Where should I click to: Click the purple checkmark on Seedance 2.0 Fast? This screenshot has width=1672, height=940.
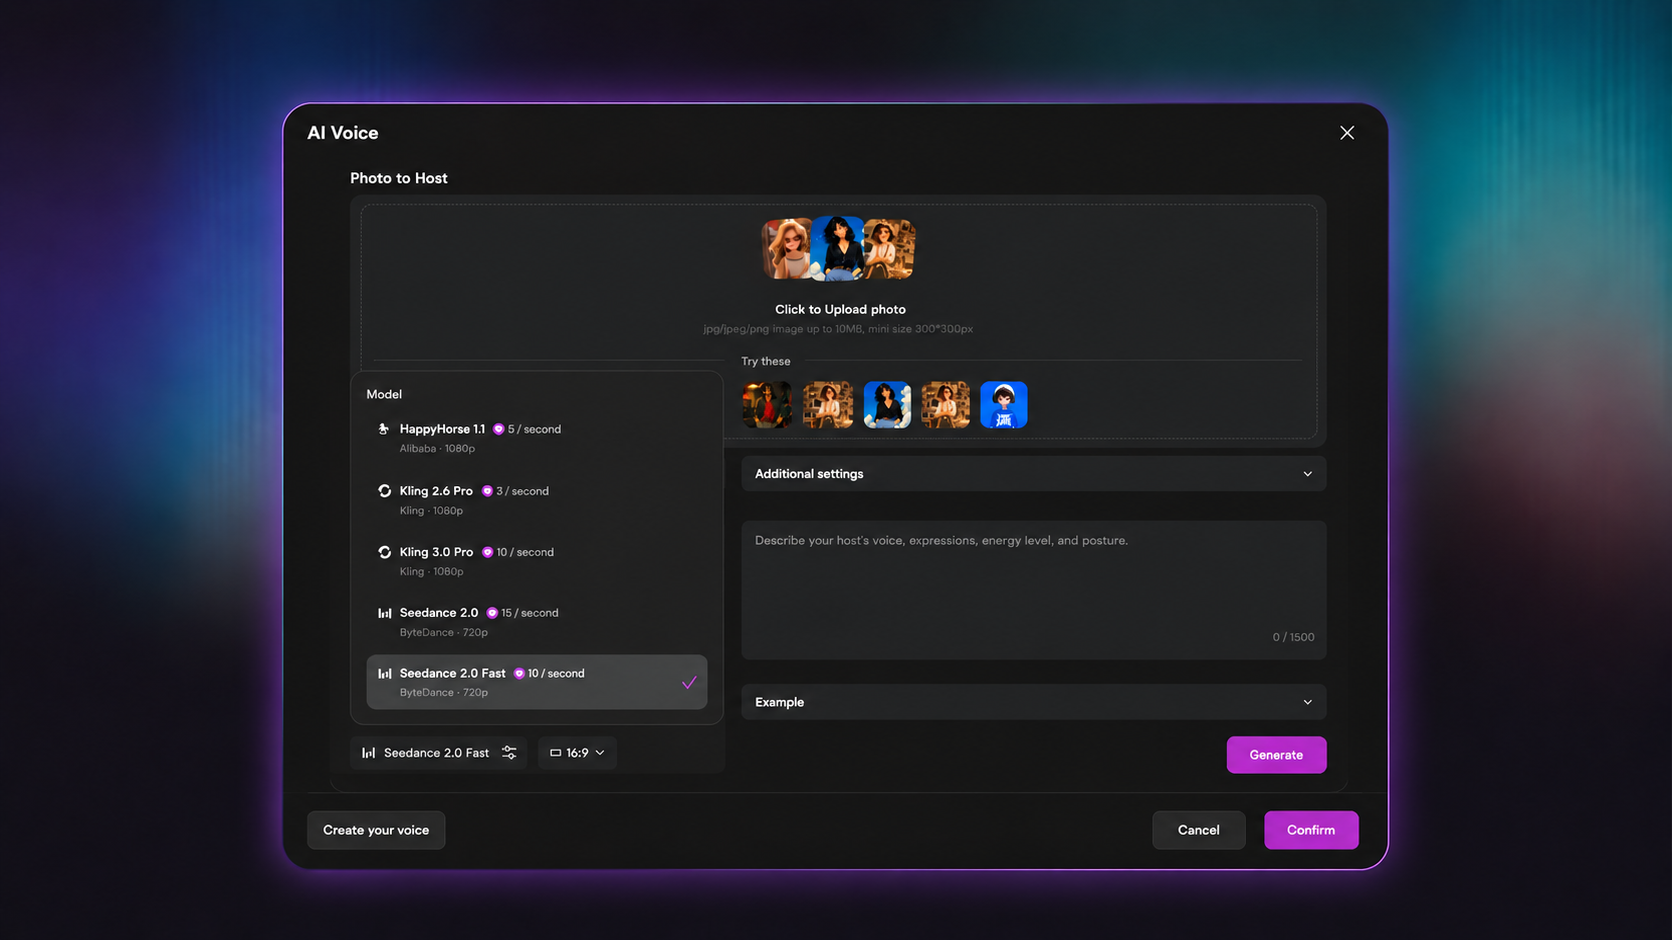pos(689,683)
